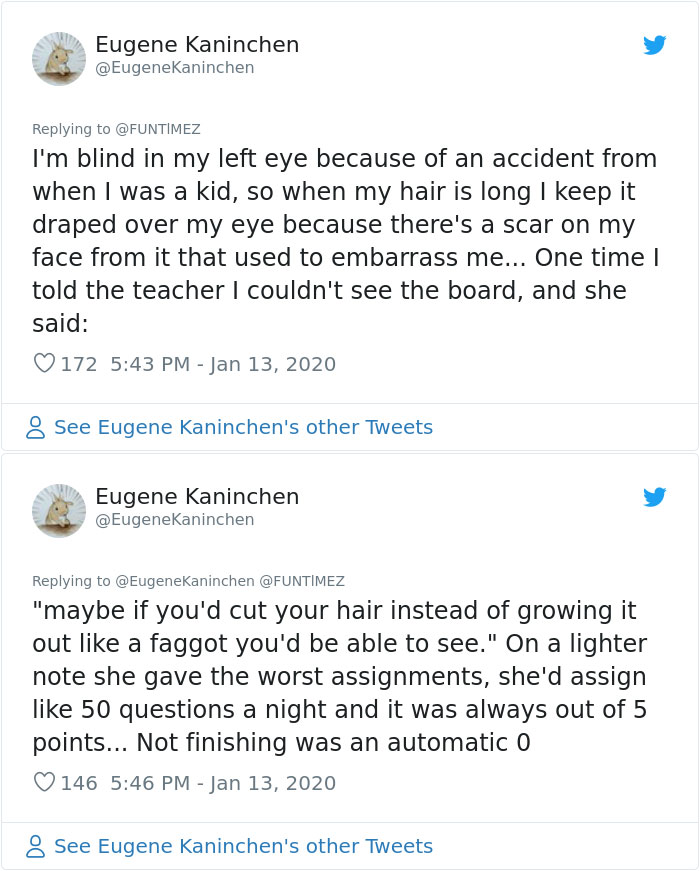The image size is (700, 871).
Task: Click the Twitter bird icon on the first tweet
Action: pyautogui.click(x=655, y=45)
